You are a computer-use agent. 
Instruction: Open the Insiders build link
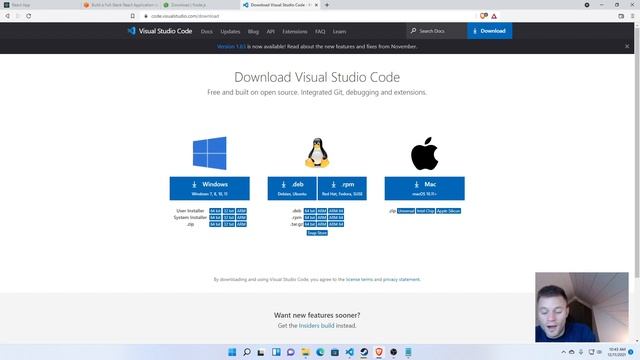316,326
